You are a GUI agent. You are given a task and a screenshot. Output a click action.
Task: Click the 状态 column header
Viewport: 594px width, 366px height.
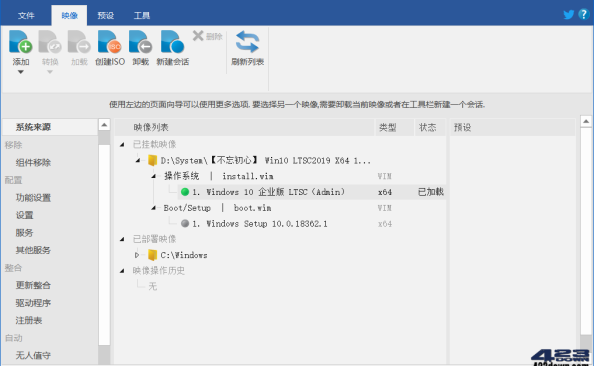tap(430, 127)
